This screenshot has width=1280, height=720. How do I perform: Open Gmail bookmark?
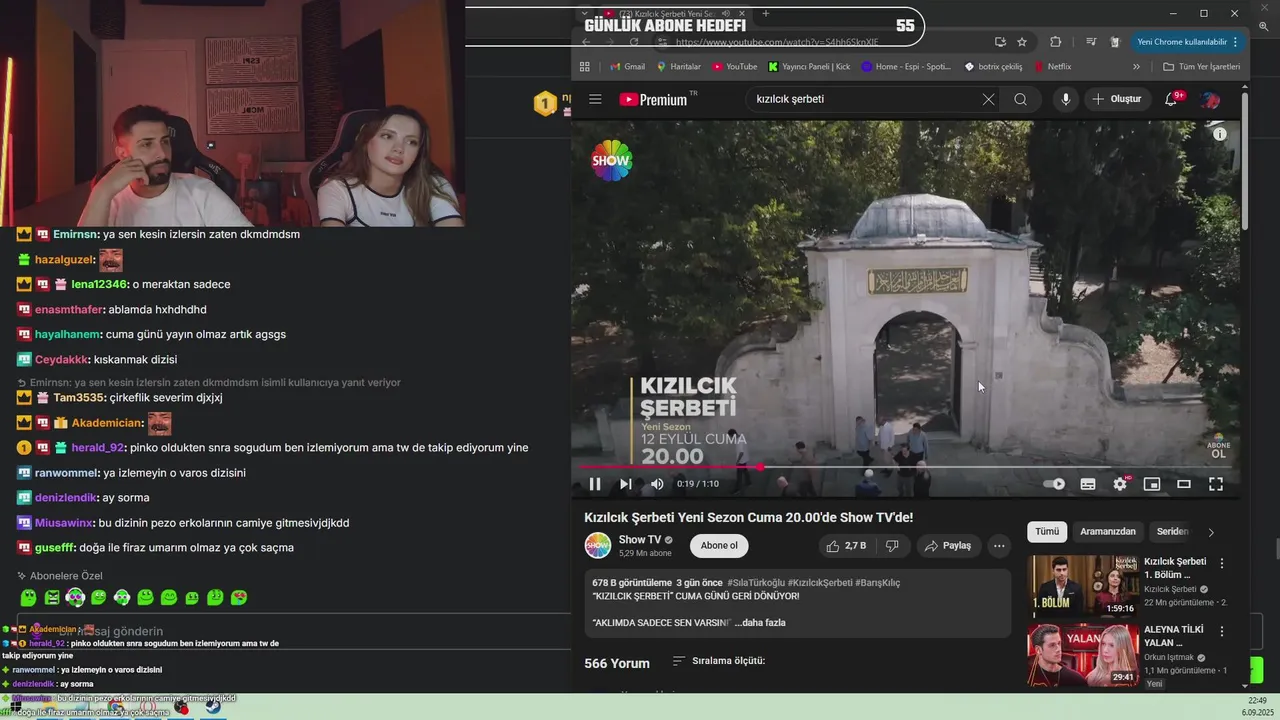coord(628,67)
